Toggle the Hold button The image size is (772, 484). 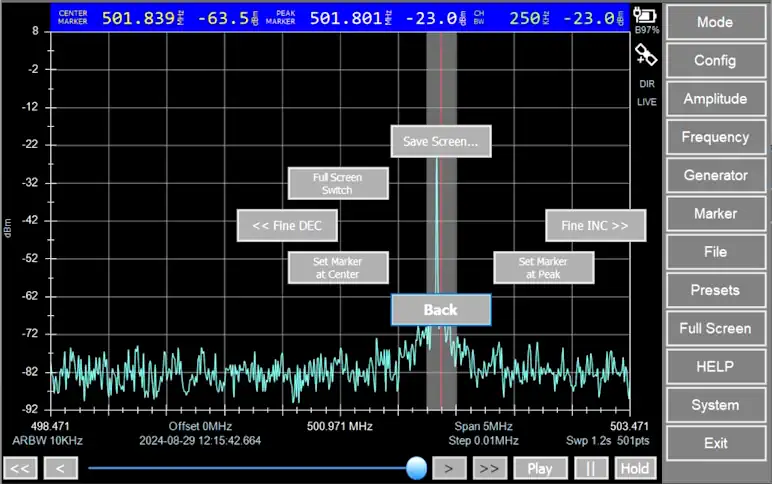coord(634,468)
